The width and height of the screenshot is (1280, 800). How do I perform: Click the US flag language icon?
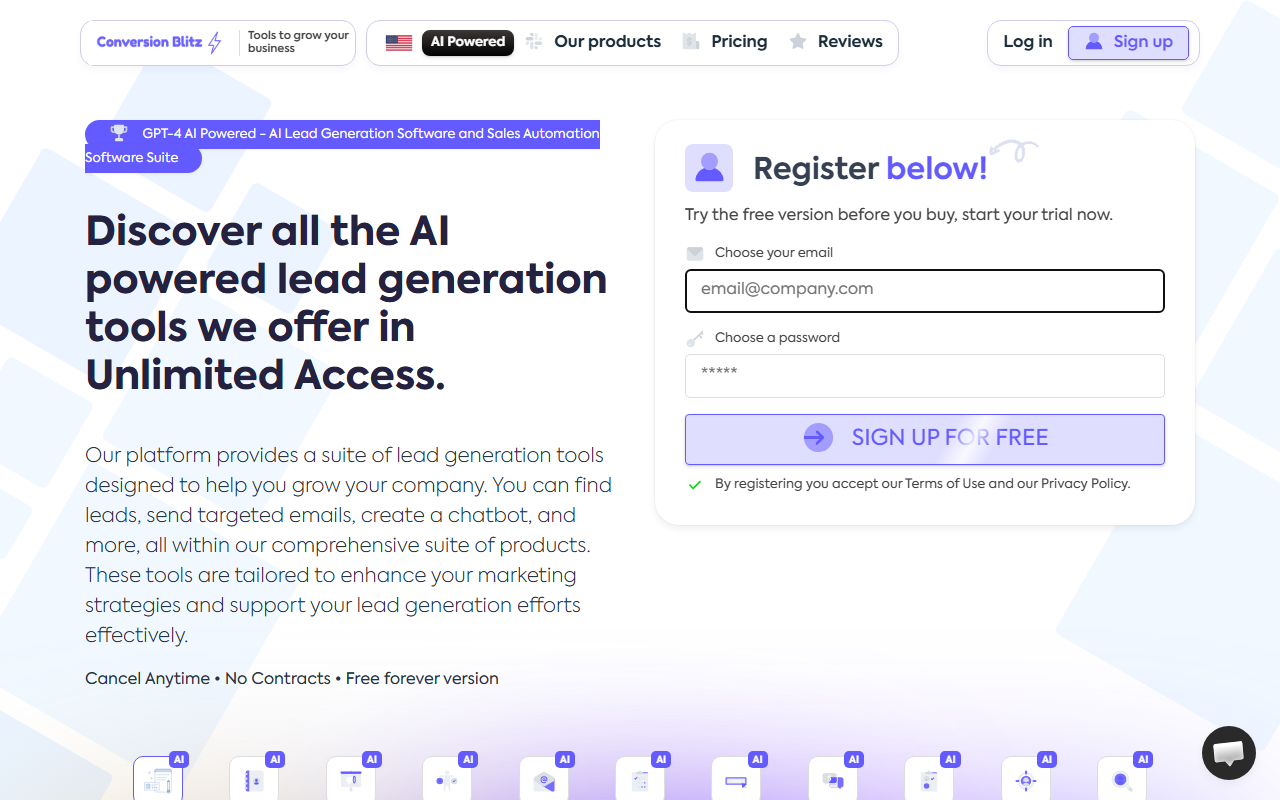coord(399,43)
